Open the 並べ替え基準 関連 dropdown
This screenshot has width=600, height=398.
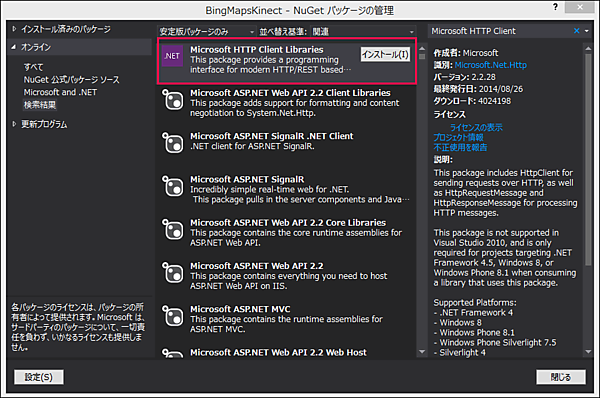click(363, 31)
